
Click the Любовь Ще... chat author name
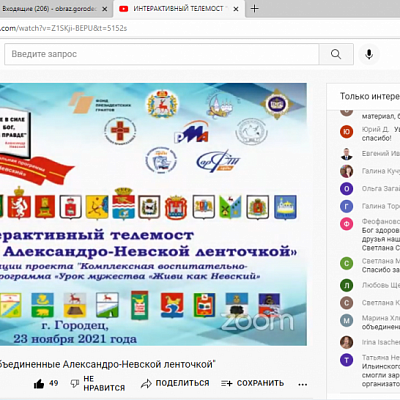coord(381,285)
